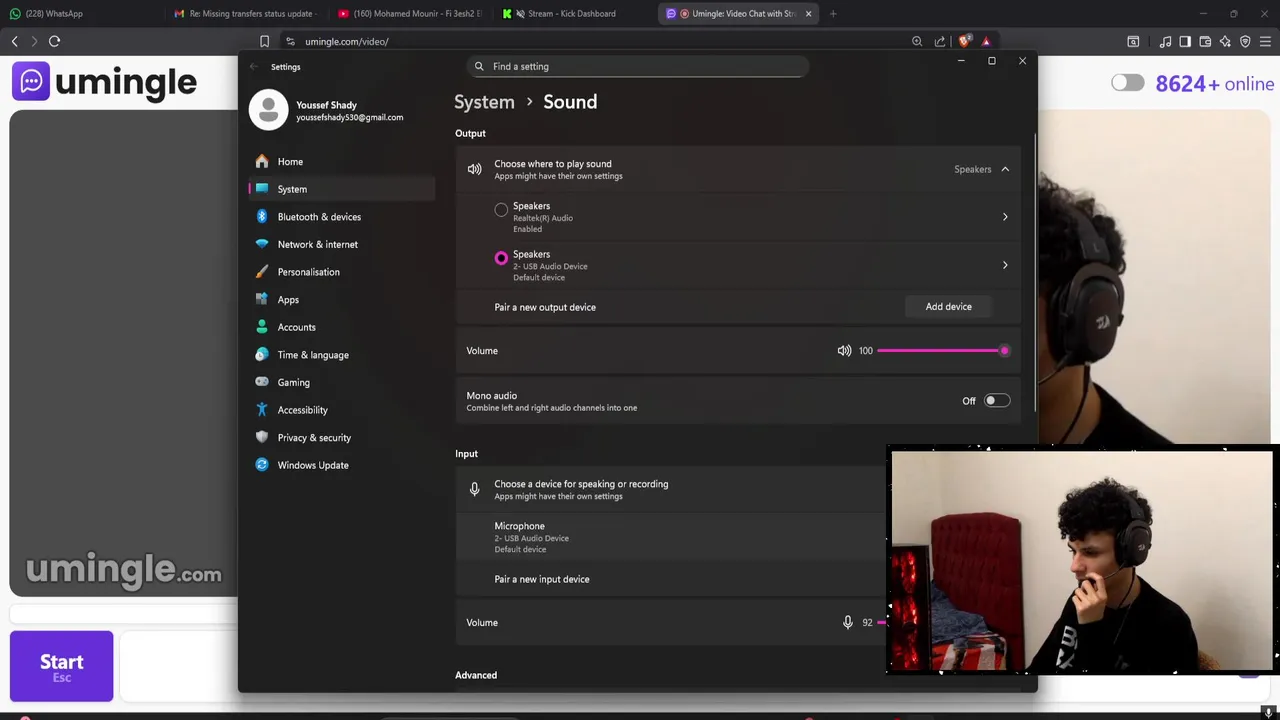Viewport: 1280px width, 720px height.
Task: Open Network & internet settings
Action: (341, 244)
